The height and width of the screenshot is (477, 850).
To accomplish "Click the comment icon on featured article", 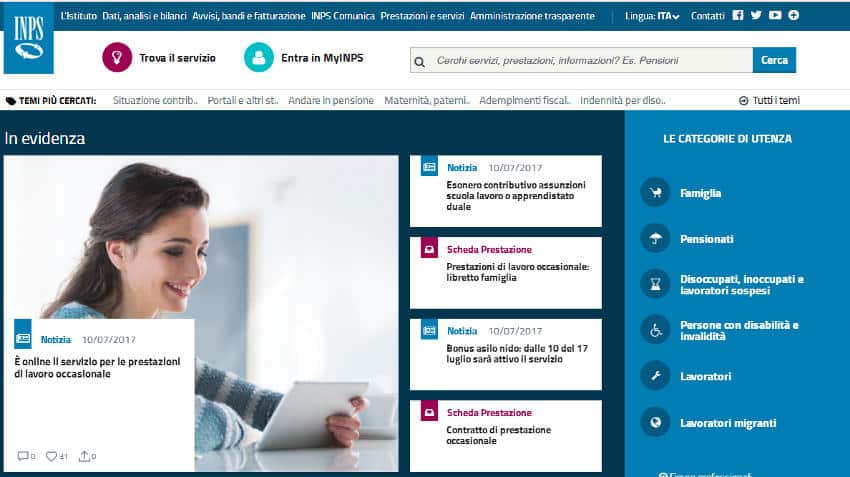I will pos(23,456).
